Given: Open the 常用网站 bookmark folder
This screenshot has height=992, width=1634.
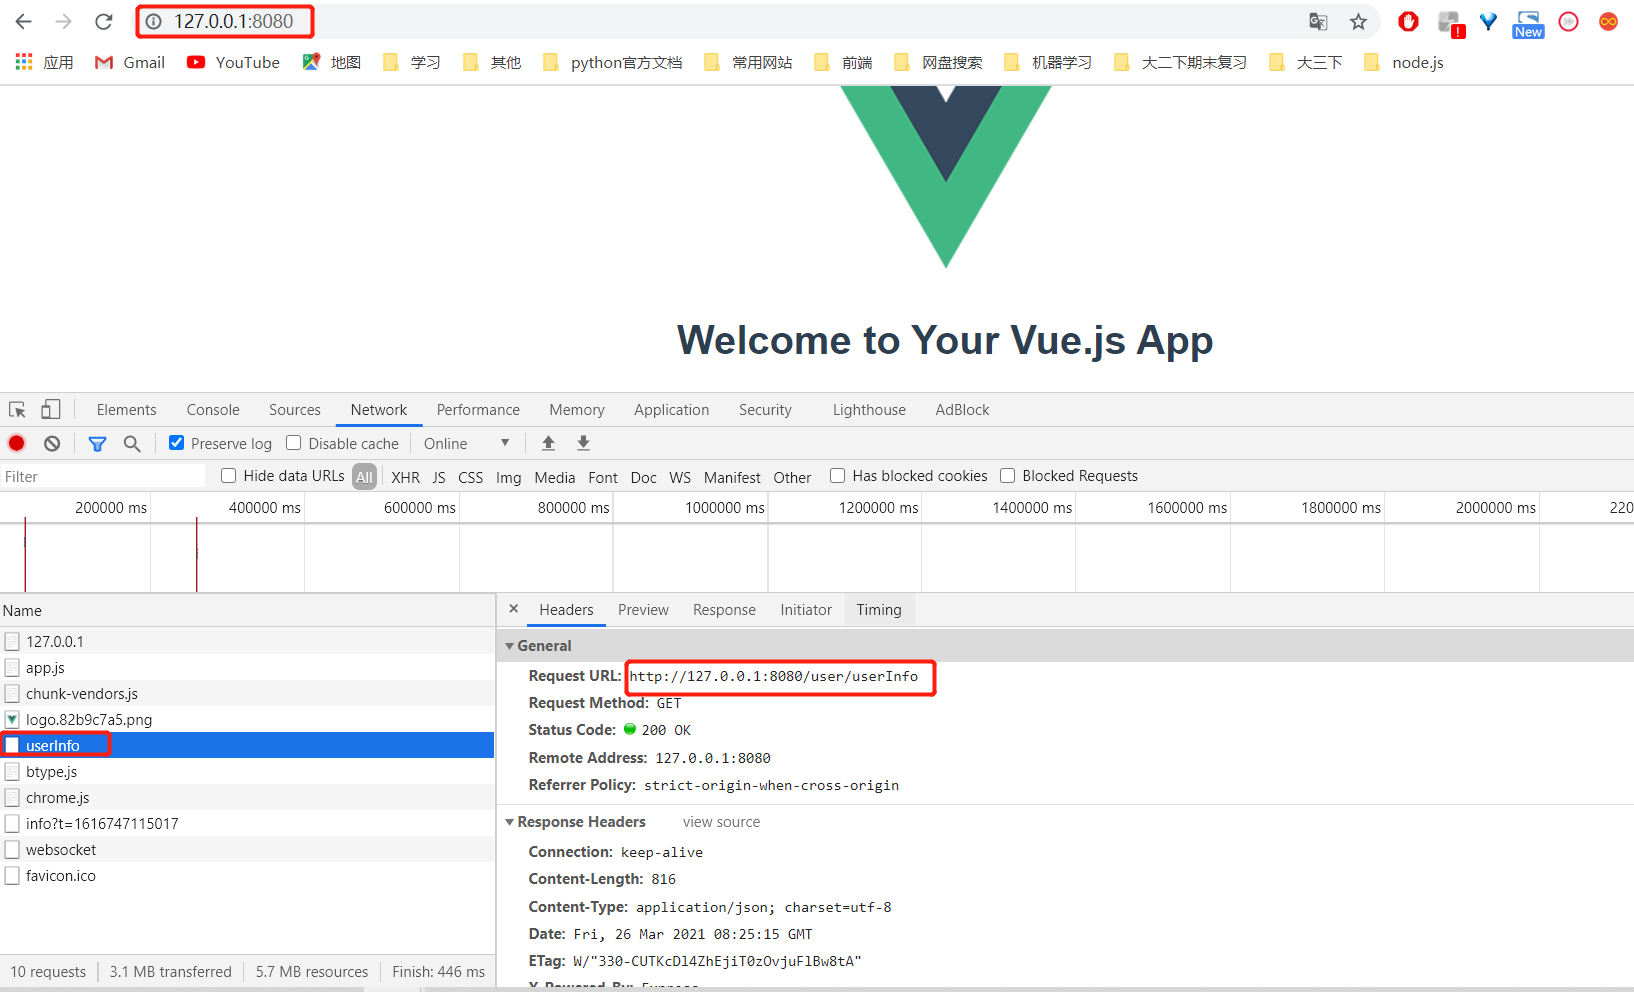Looking at the screenshot, I should [x=748, y=62].
